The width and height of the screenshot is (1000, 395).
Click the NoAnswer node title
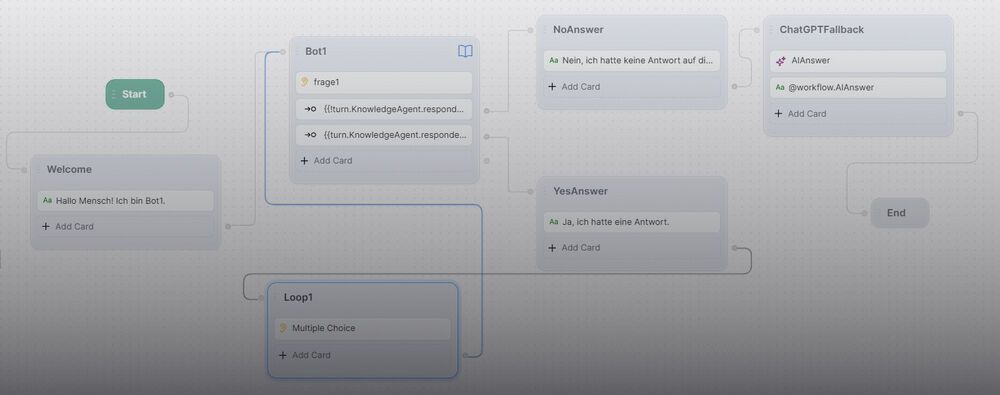[x=578, y=30]
